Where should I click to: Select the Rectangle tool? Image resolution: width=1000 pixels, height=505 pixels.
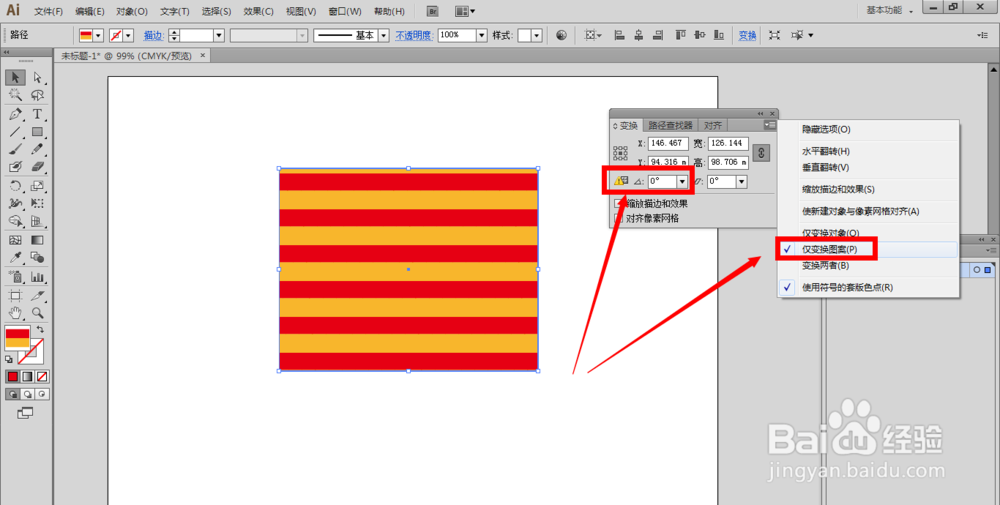pyautogui.click(x=37, y=132)
